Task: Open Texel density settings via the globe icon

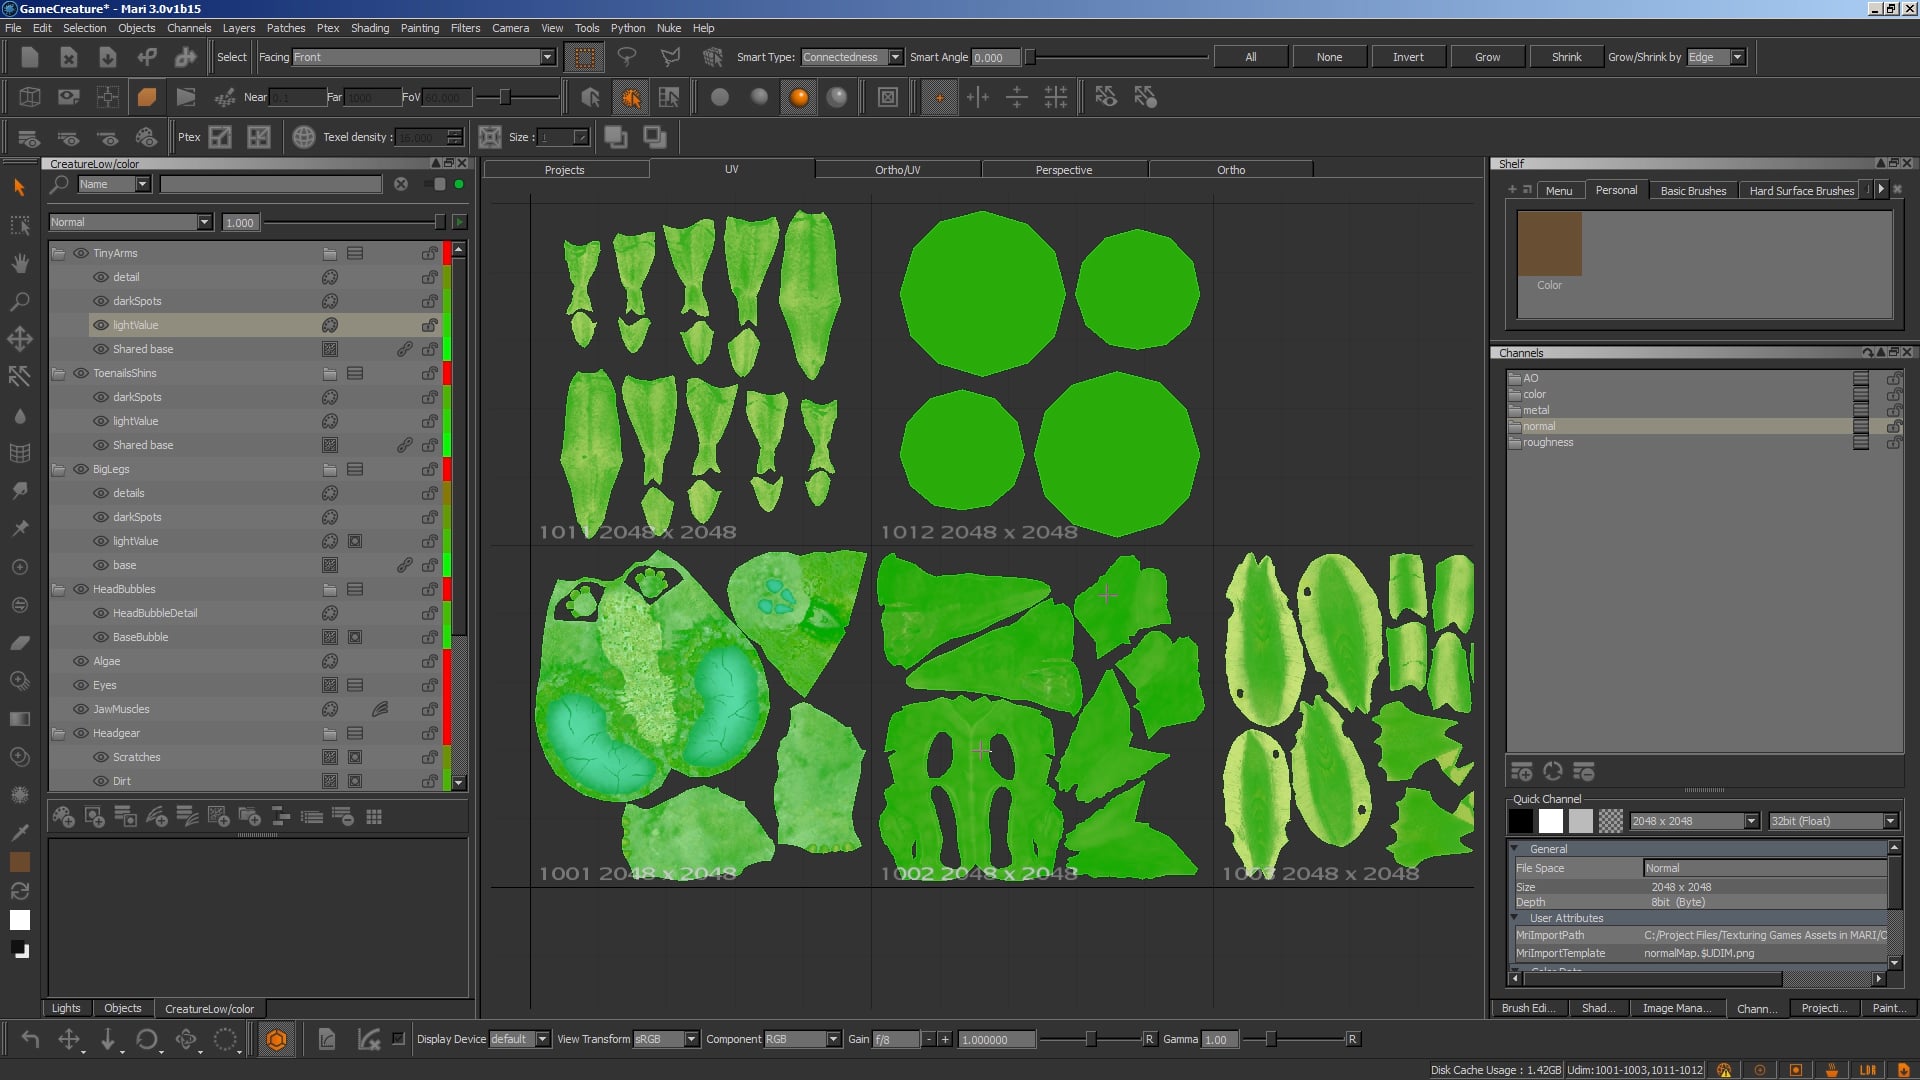Action: (x=303, y=136)
